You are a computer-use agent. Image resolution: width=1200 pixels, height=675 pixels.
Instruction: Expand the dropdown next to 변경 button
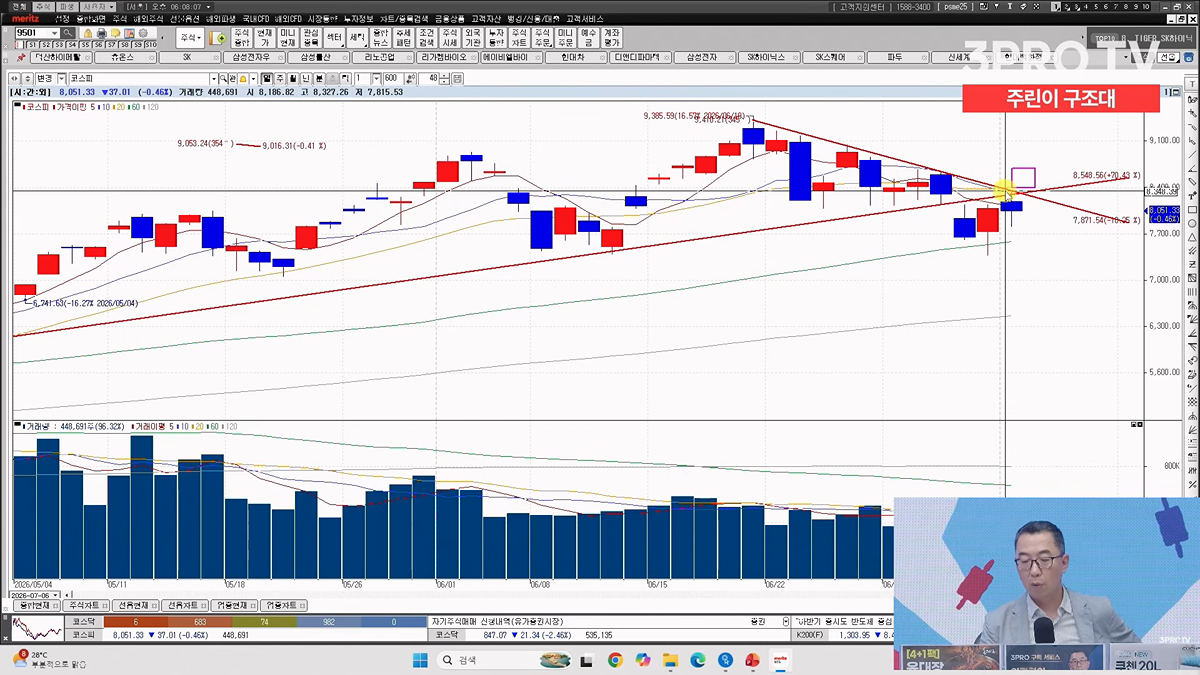coord(61,78)
